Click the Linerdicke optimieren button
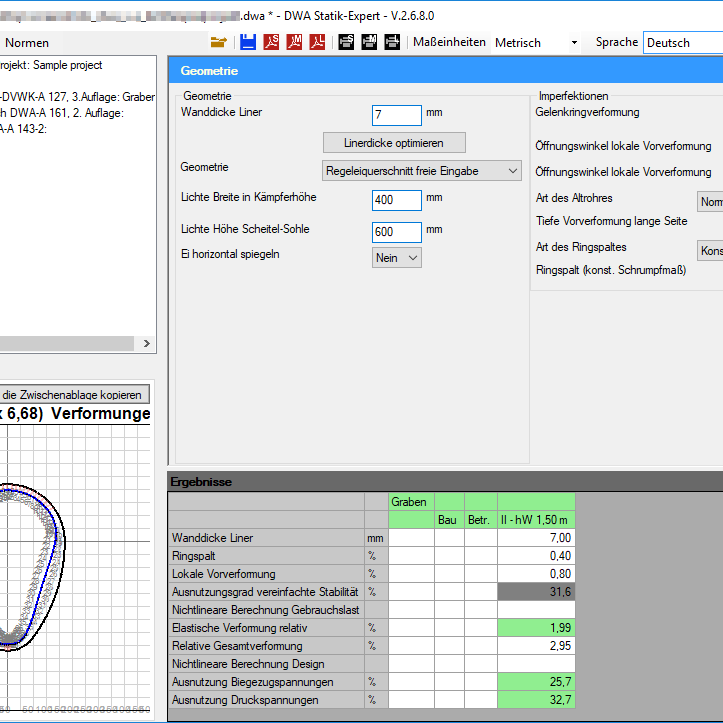This screenshot has height=723, width=723. tap(394, 142)
